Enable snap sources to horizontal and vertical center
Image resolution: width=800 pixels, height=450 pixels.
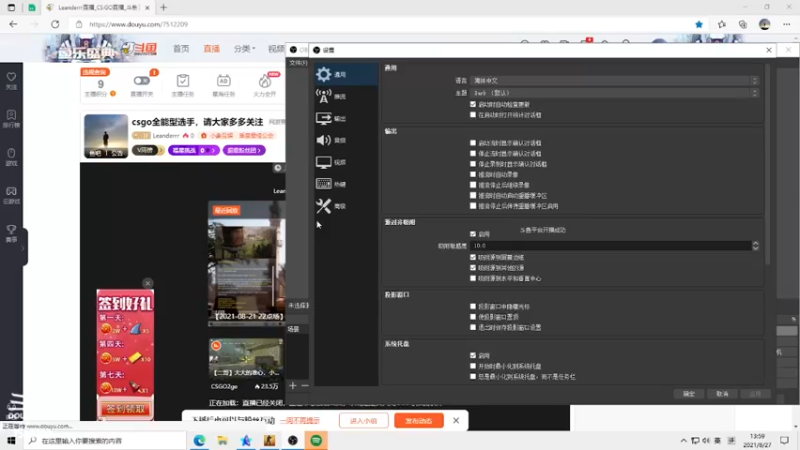point(473,278)
